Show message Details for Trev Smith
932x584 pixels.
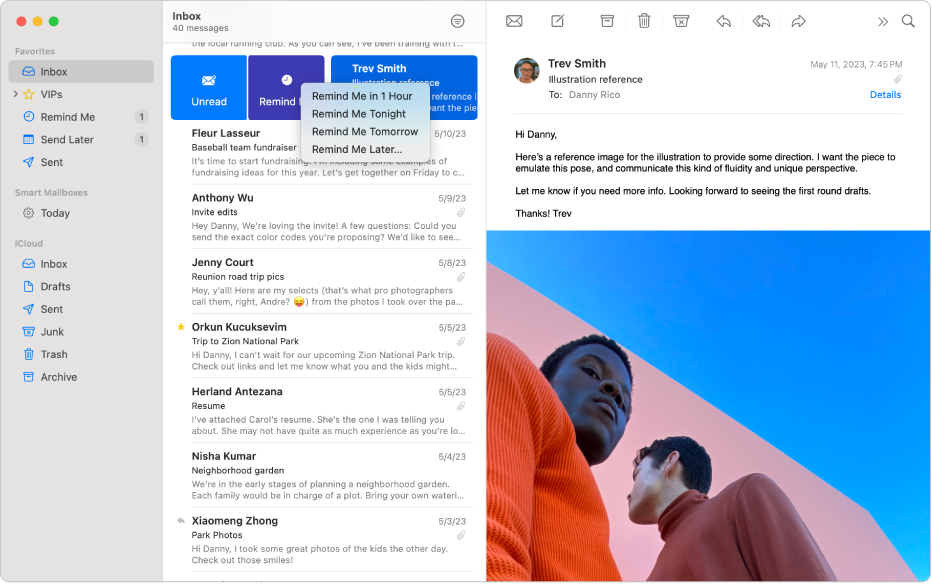[885, 94]
